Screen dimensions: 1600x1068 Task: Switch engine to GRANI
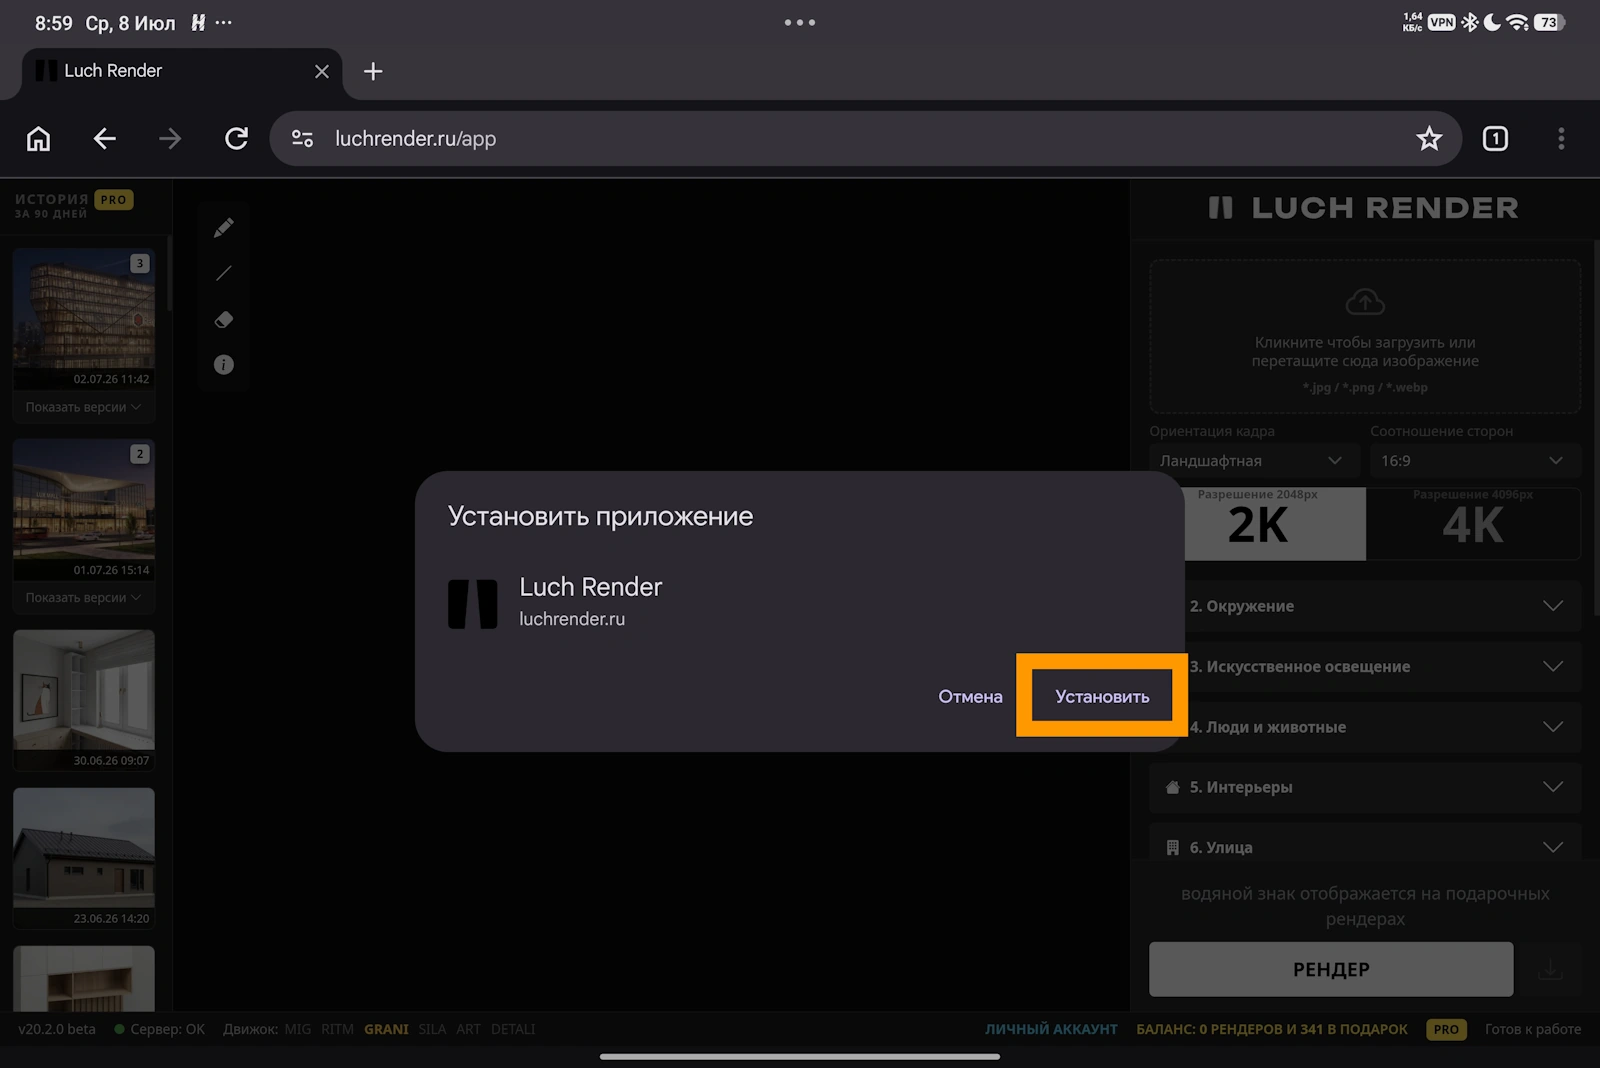(x=387, y=1029)
